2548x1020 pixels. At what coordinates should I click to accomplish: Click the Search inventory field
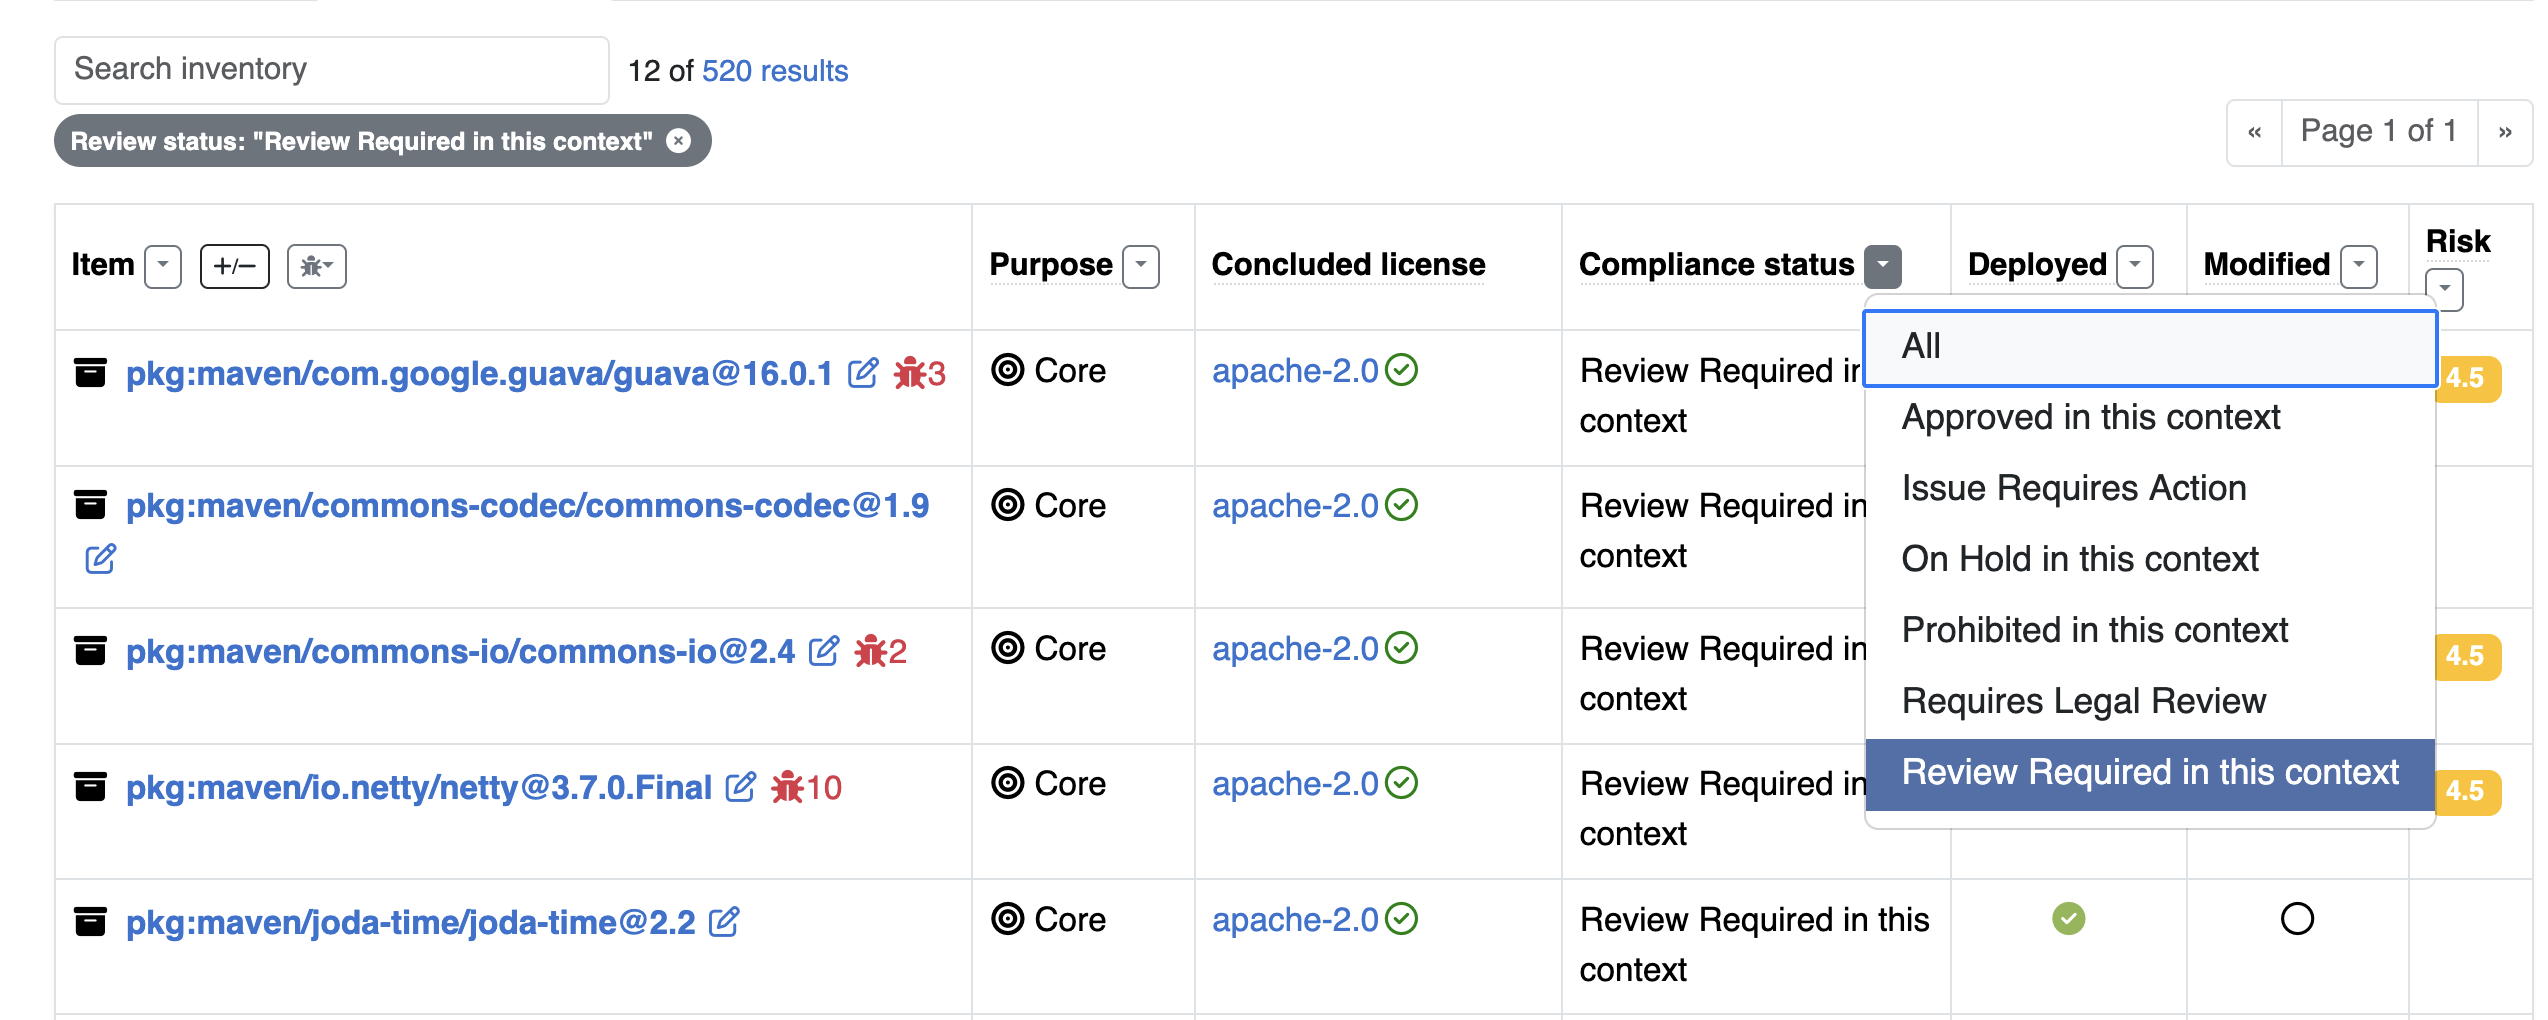point(331,70)
